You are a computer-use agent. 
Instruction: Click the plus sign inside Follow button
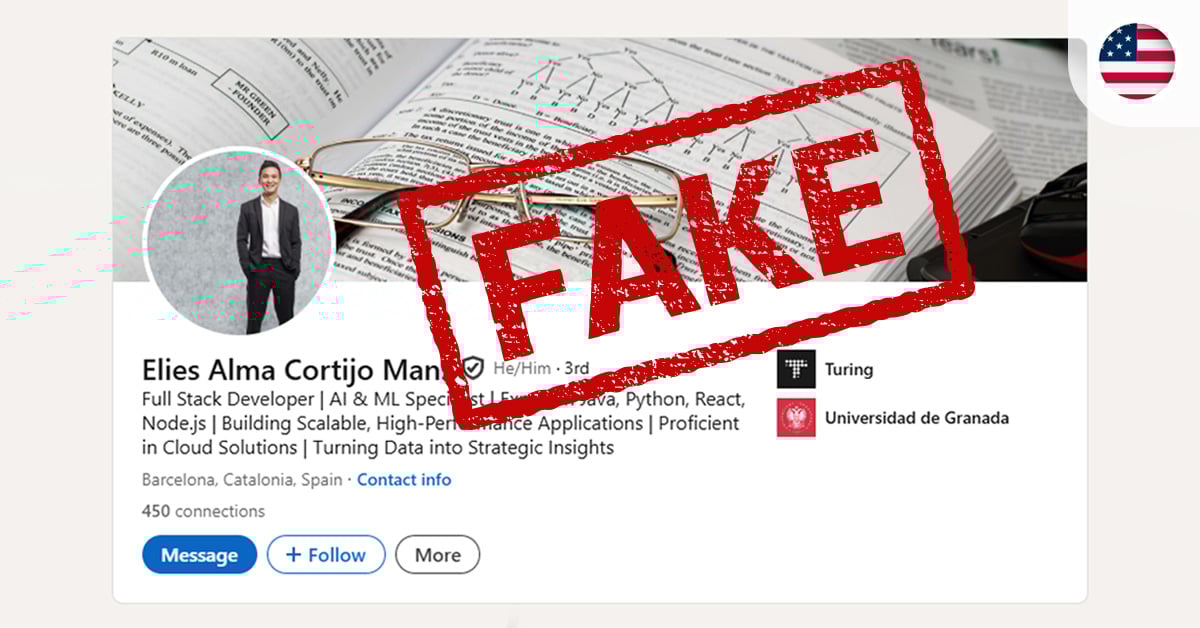[293, 555]
